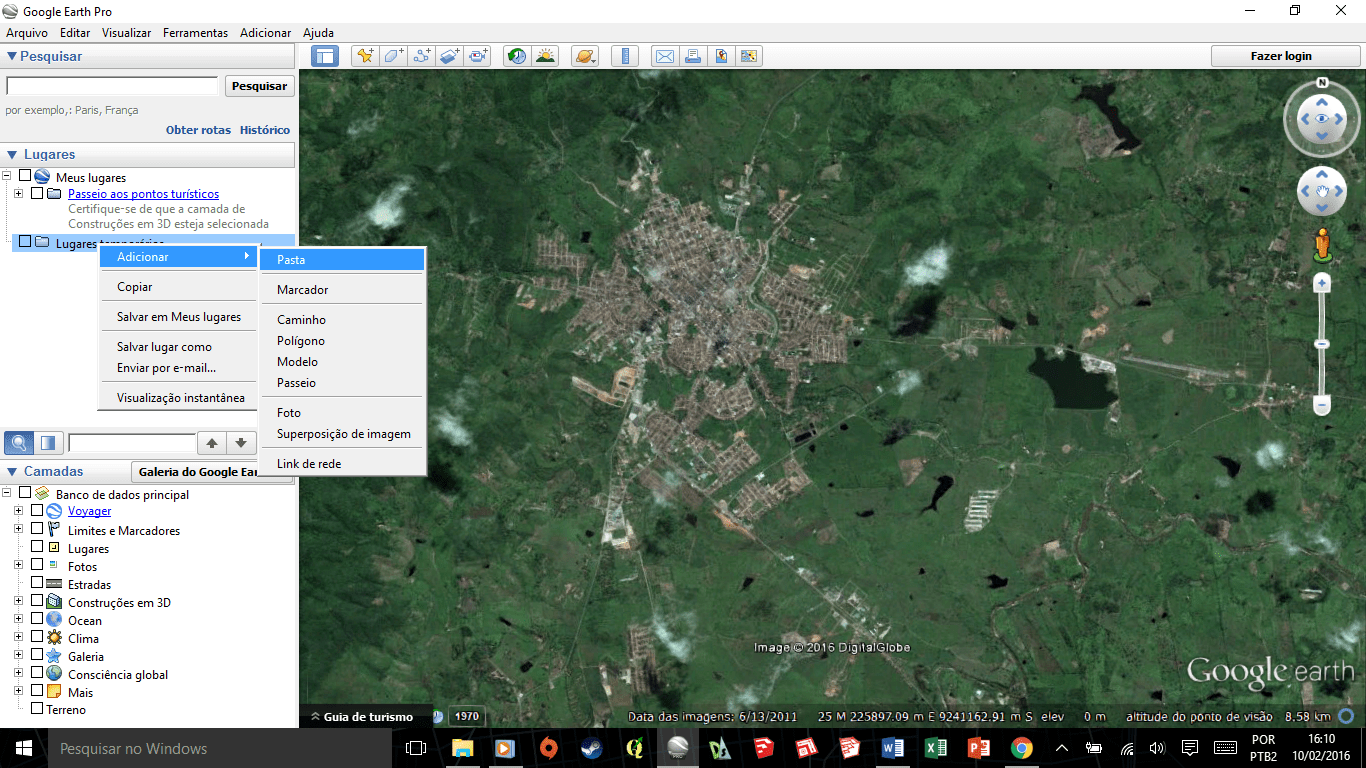Click the Email envelope toolbar icon

pos(665,56)
